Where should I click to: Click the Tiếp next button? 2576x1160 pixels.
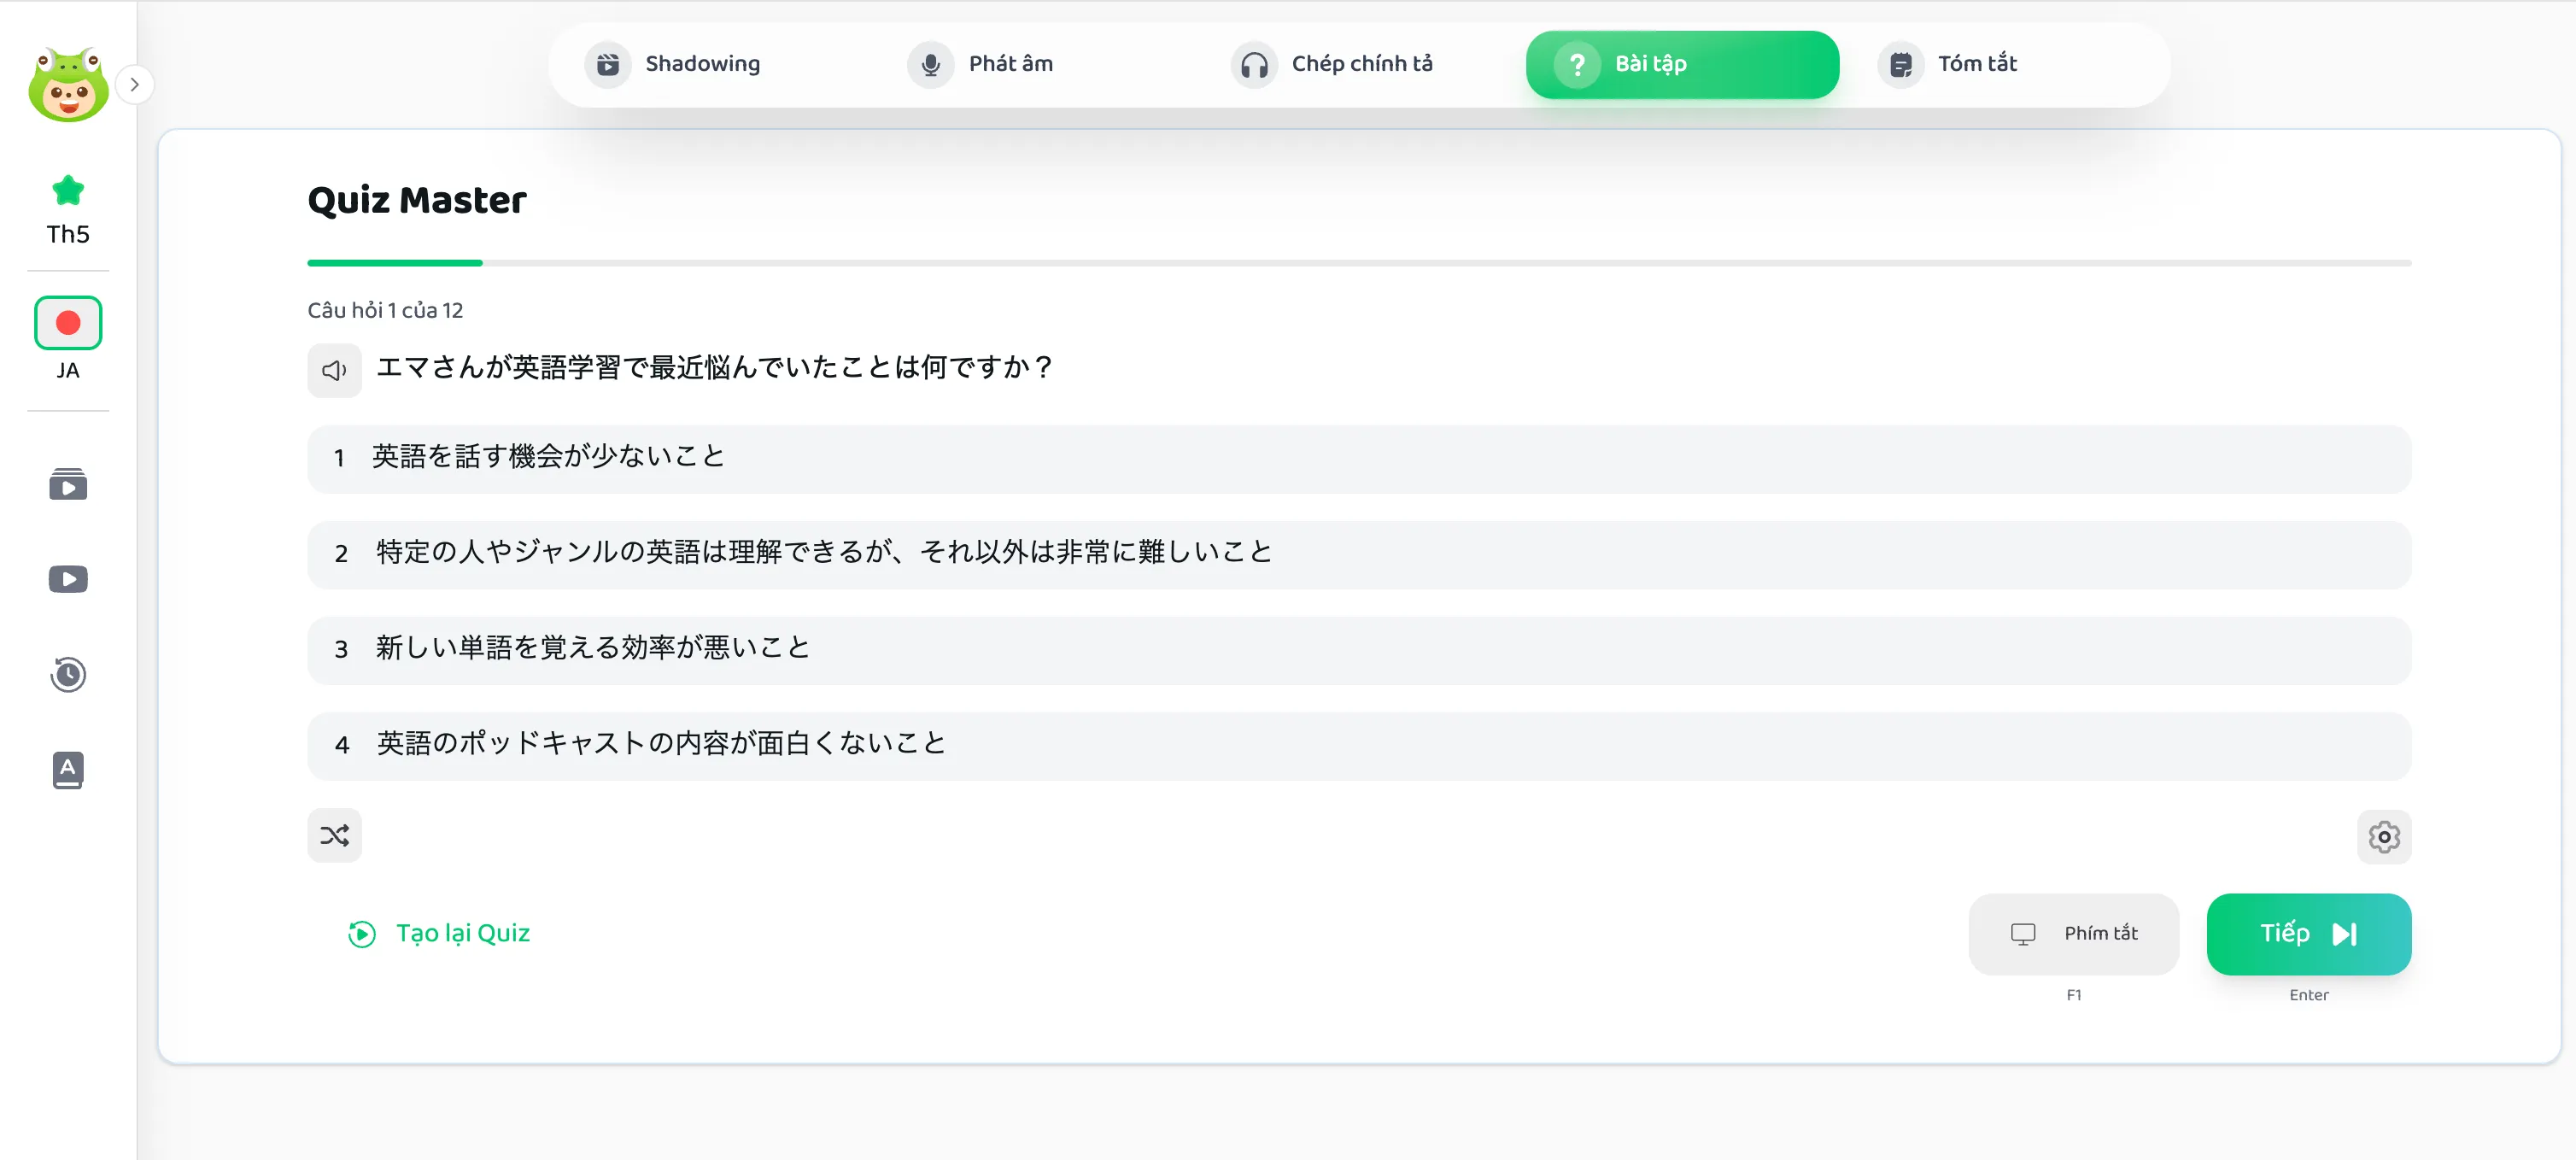(2308, 934)
